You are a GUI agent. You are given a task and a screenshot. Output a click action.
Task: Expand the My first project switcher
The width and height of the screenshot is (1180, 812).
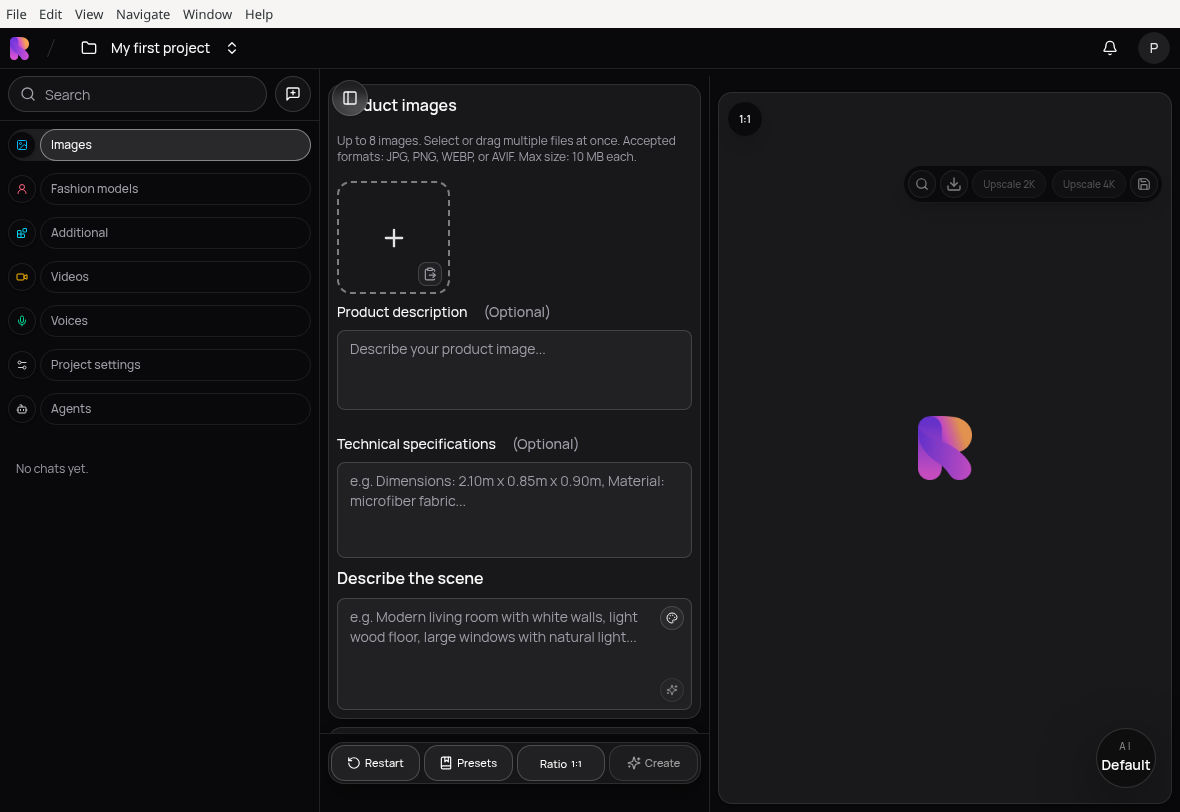point(232,48)
